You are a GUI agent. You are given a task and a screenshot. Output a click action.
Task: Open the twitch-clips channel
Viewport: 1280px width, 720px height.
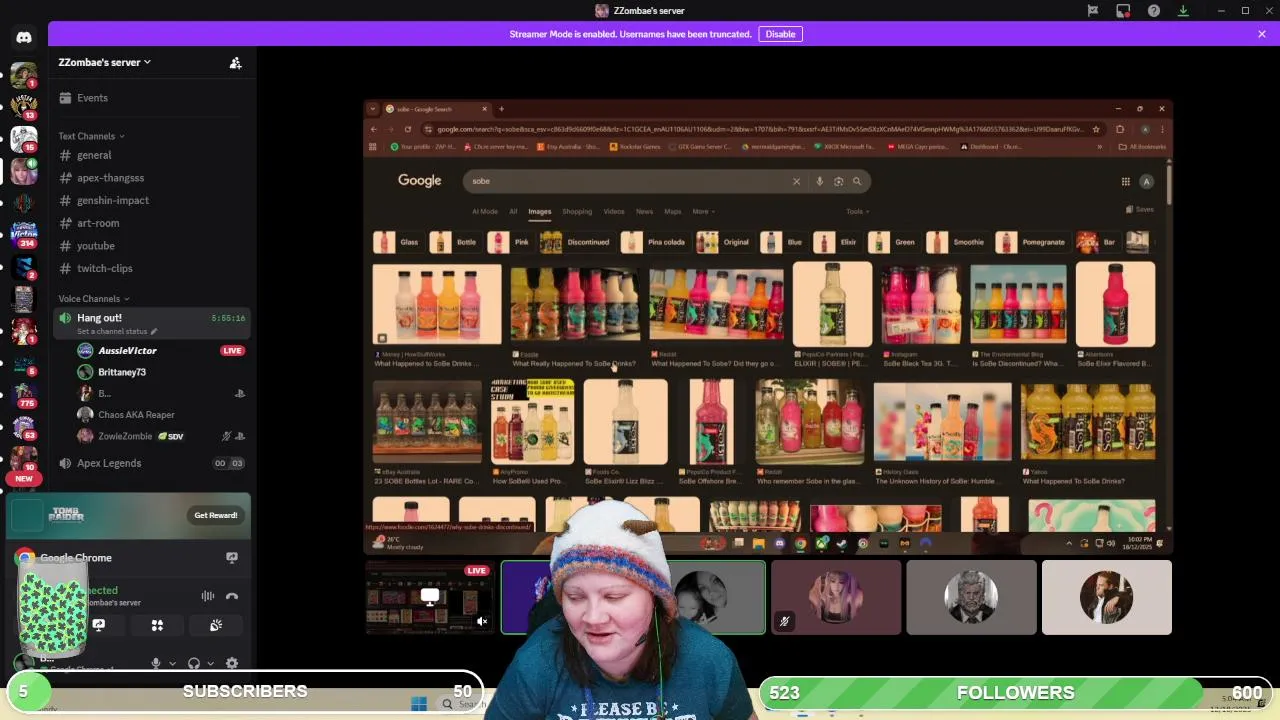click(152, 268)
